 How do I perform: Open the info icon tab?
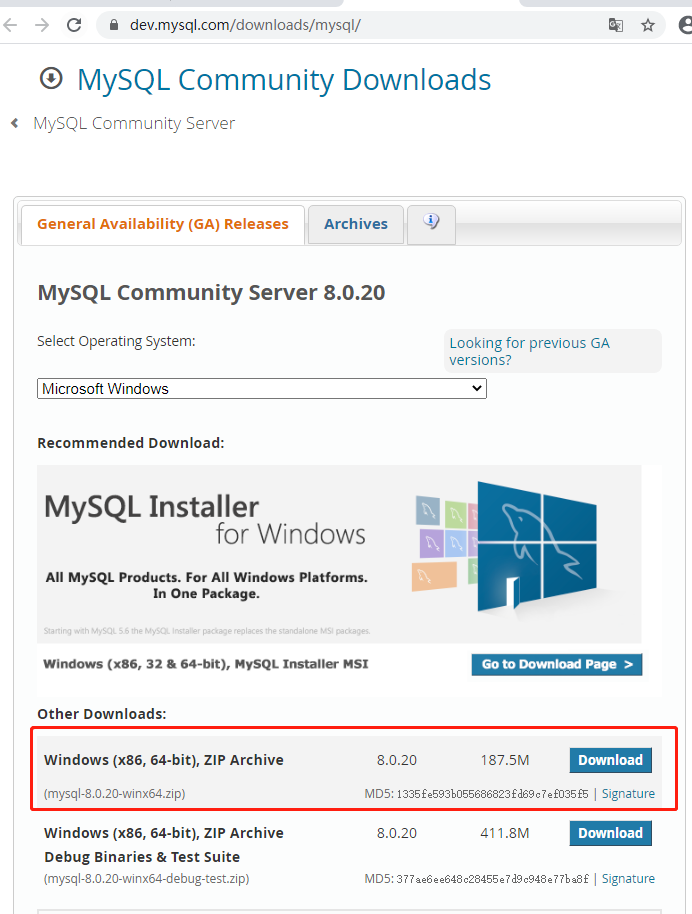(x=431, y=224)
